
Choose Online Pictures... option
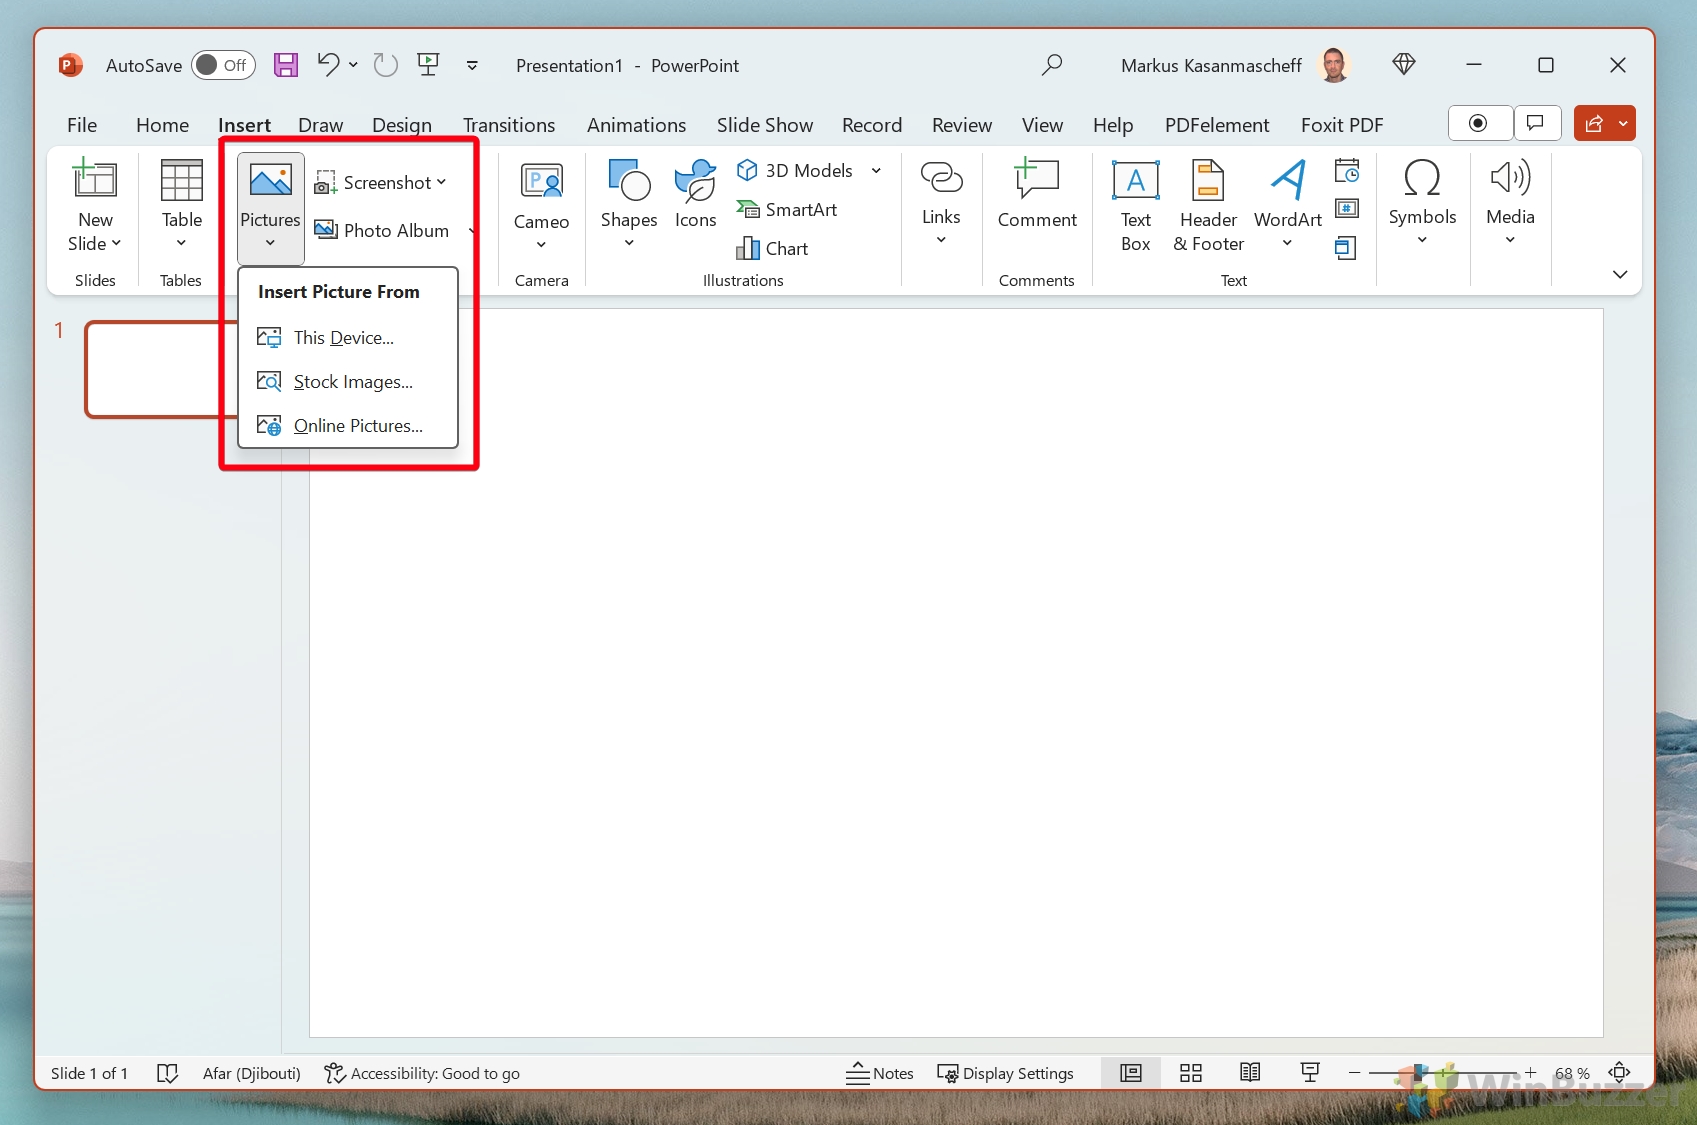[x=348, y=425]
